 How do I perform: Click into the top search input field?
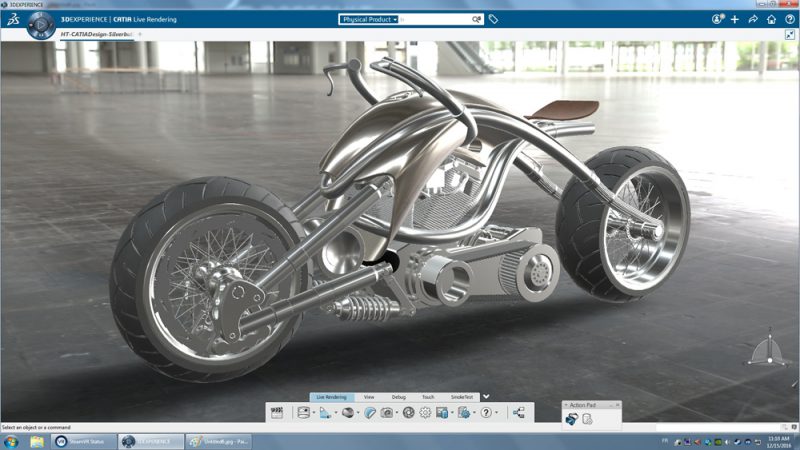[x=435, y=19]
